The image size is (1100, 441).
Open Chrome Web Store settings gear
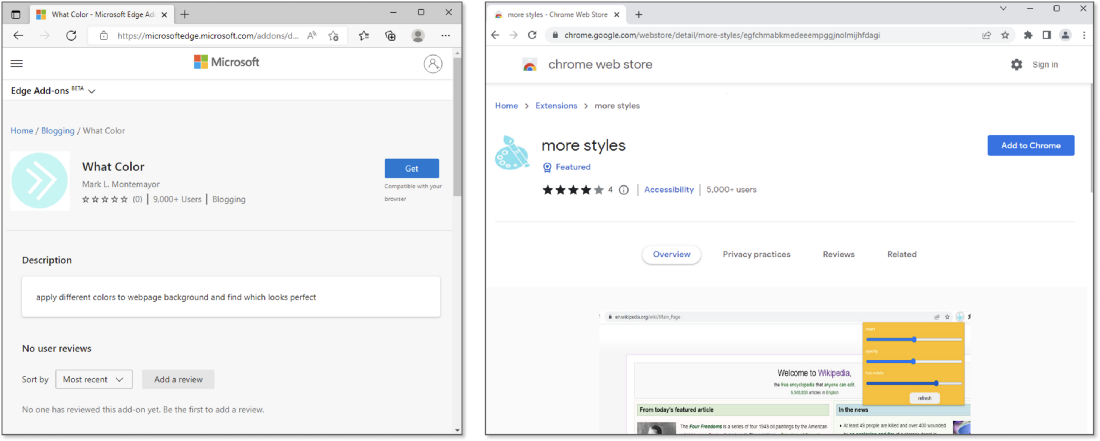1016,64
